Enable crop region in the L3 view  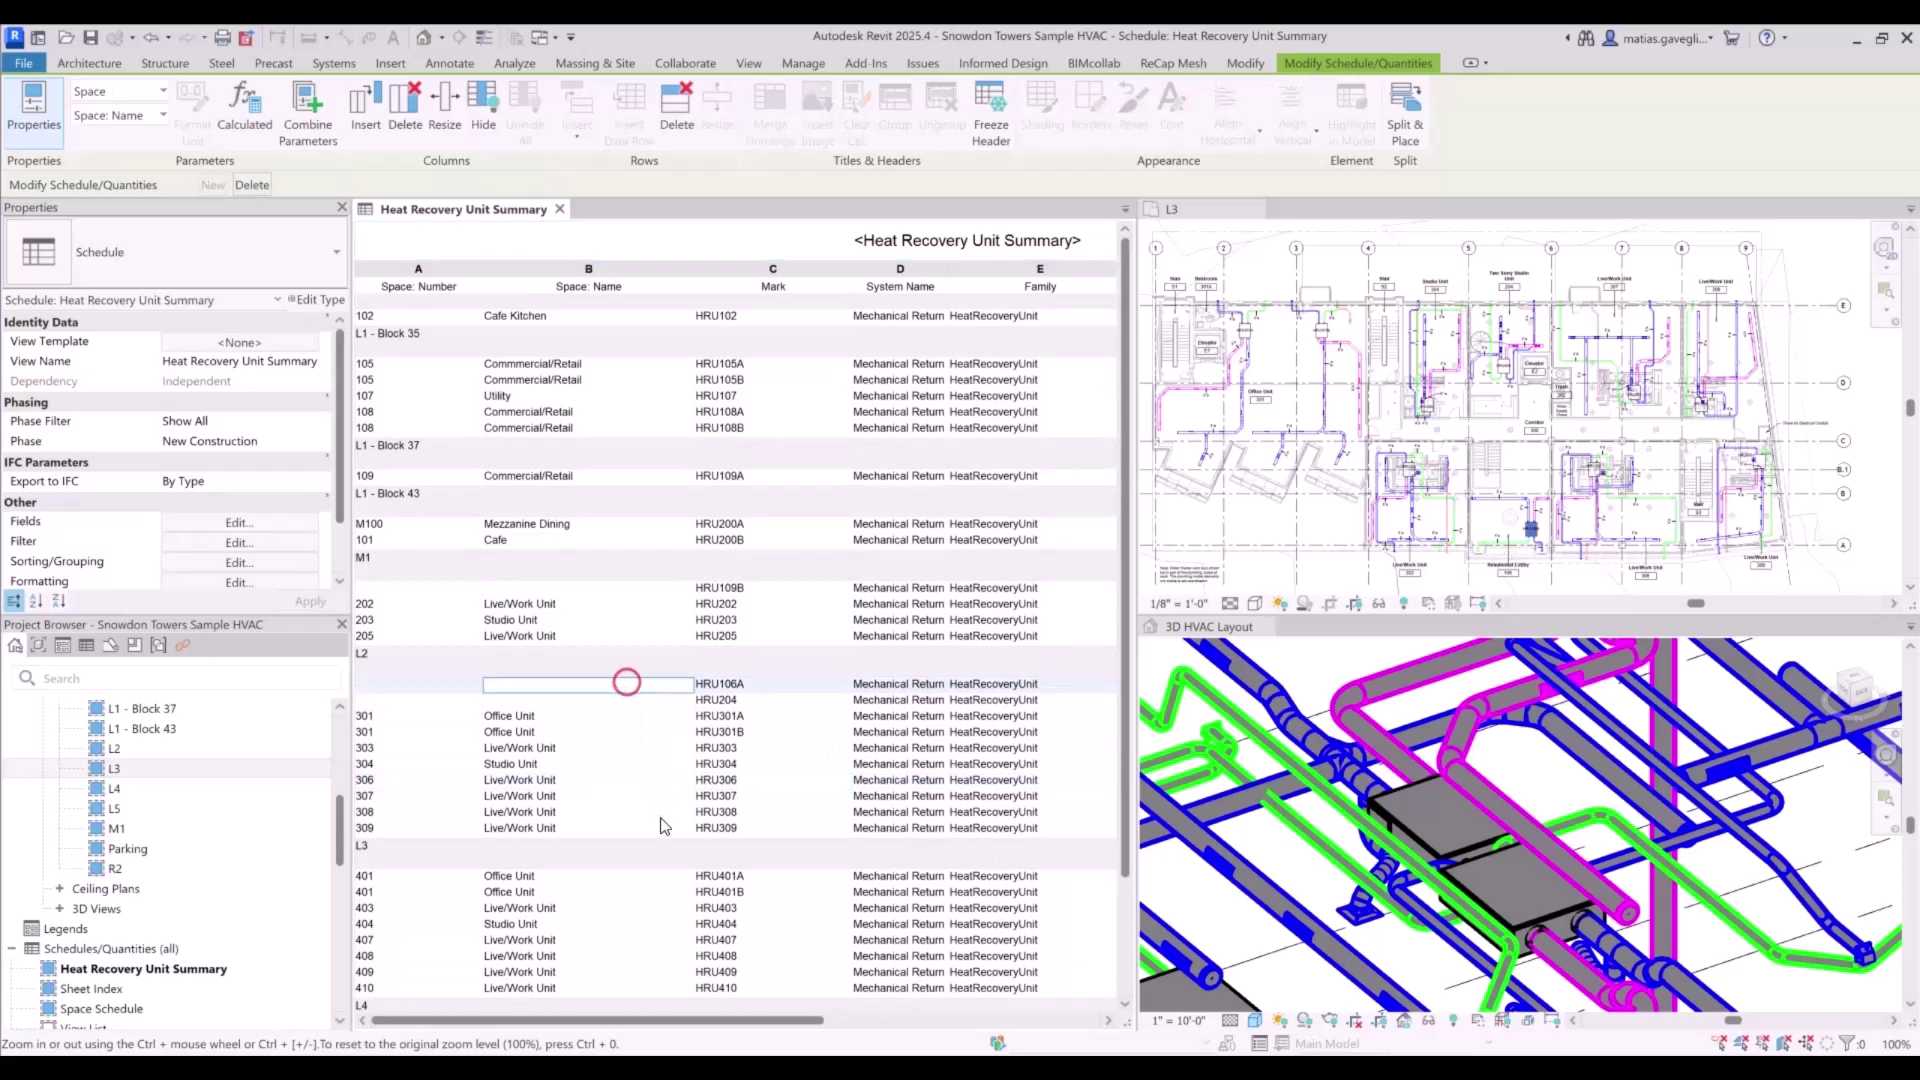pyautogui.click(x=1330, y=603)
